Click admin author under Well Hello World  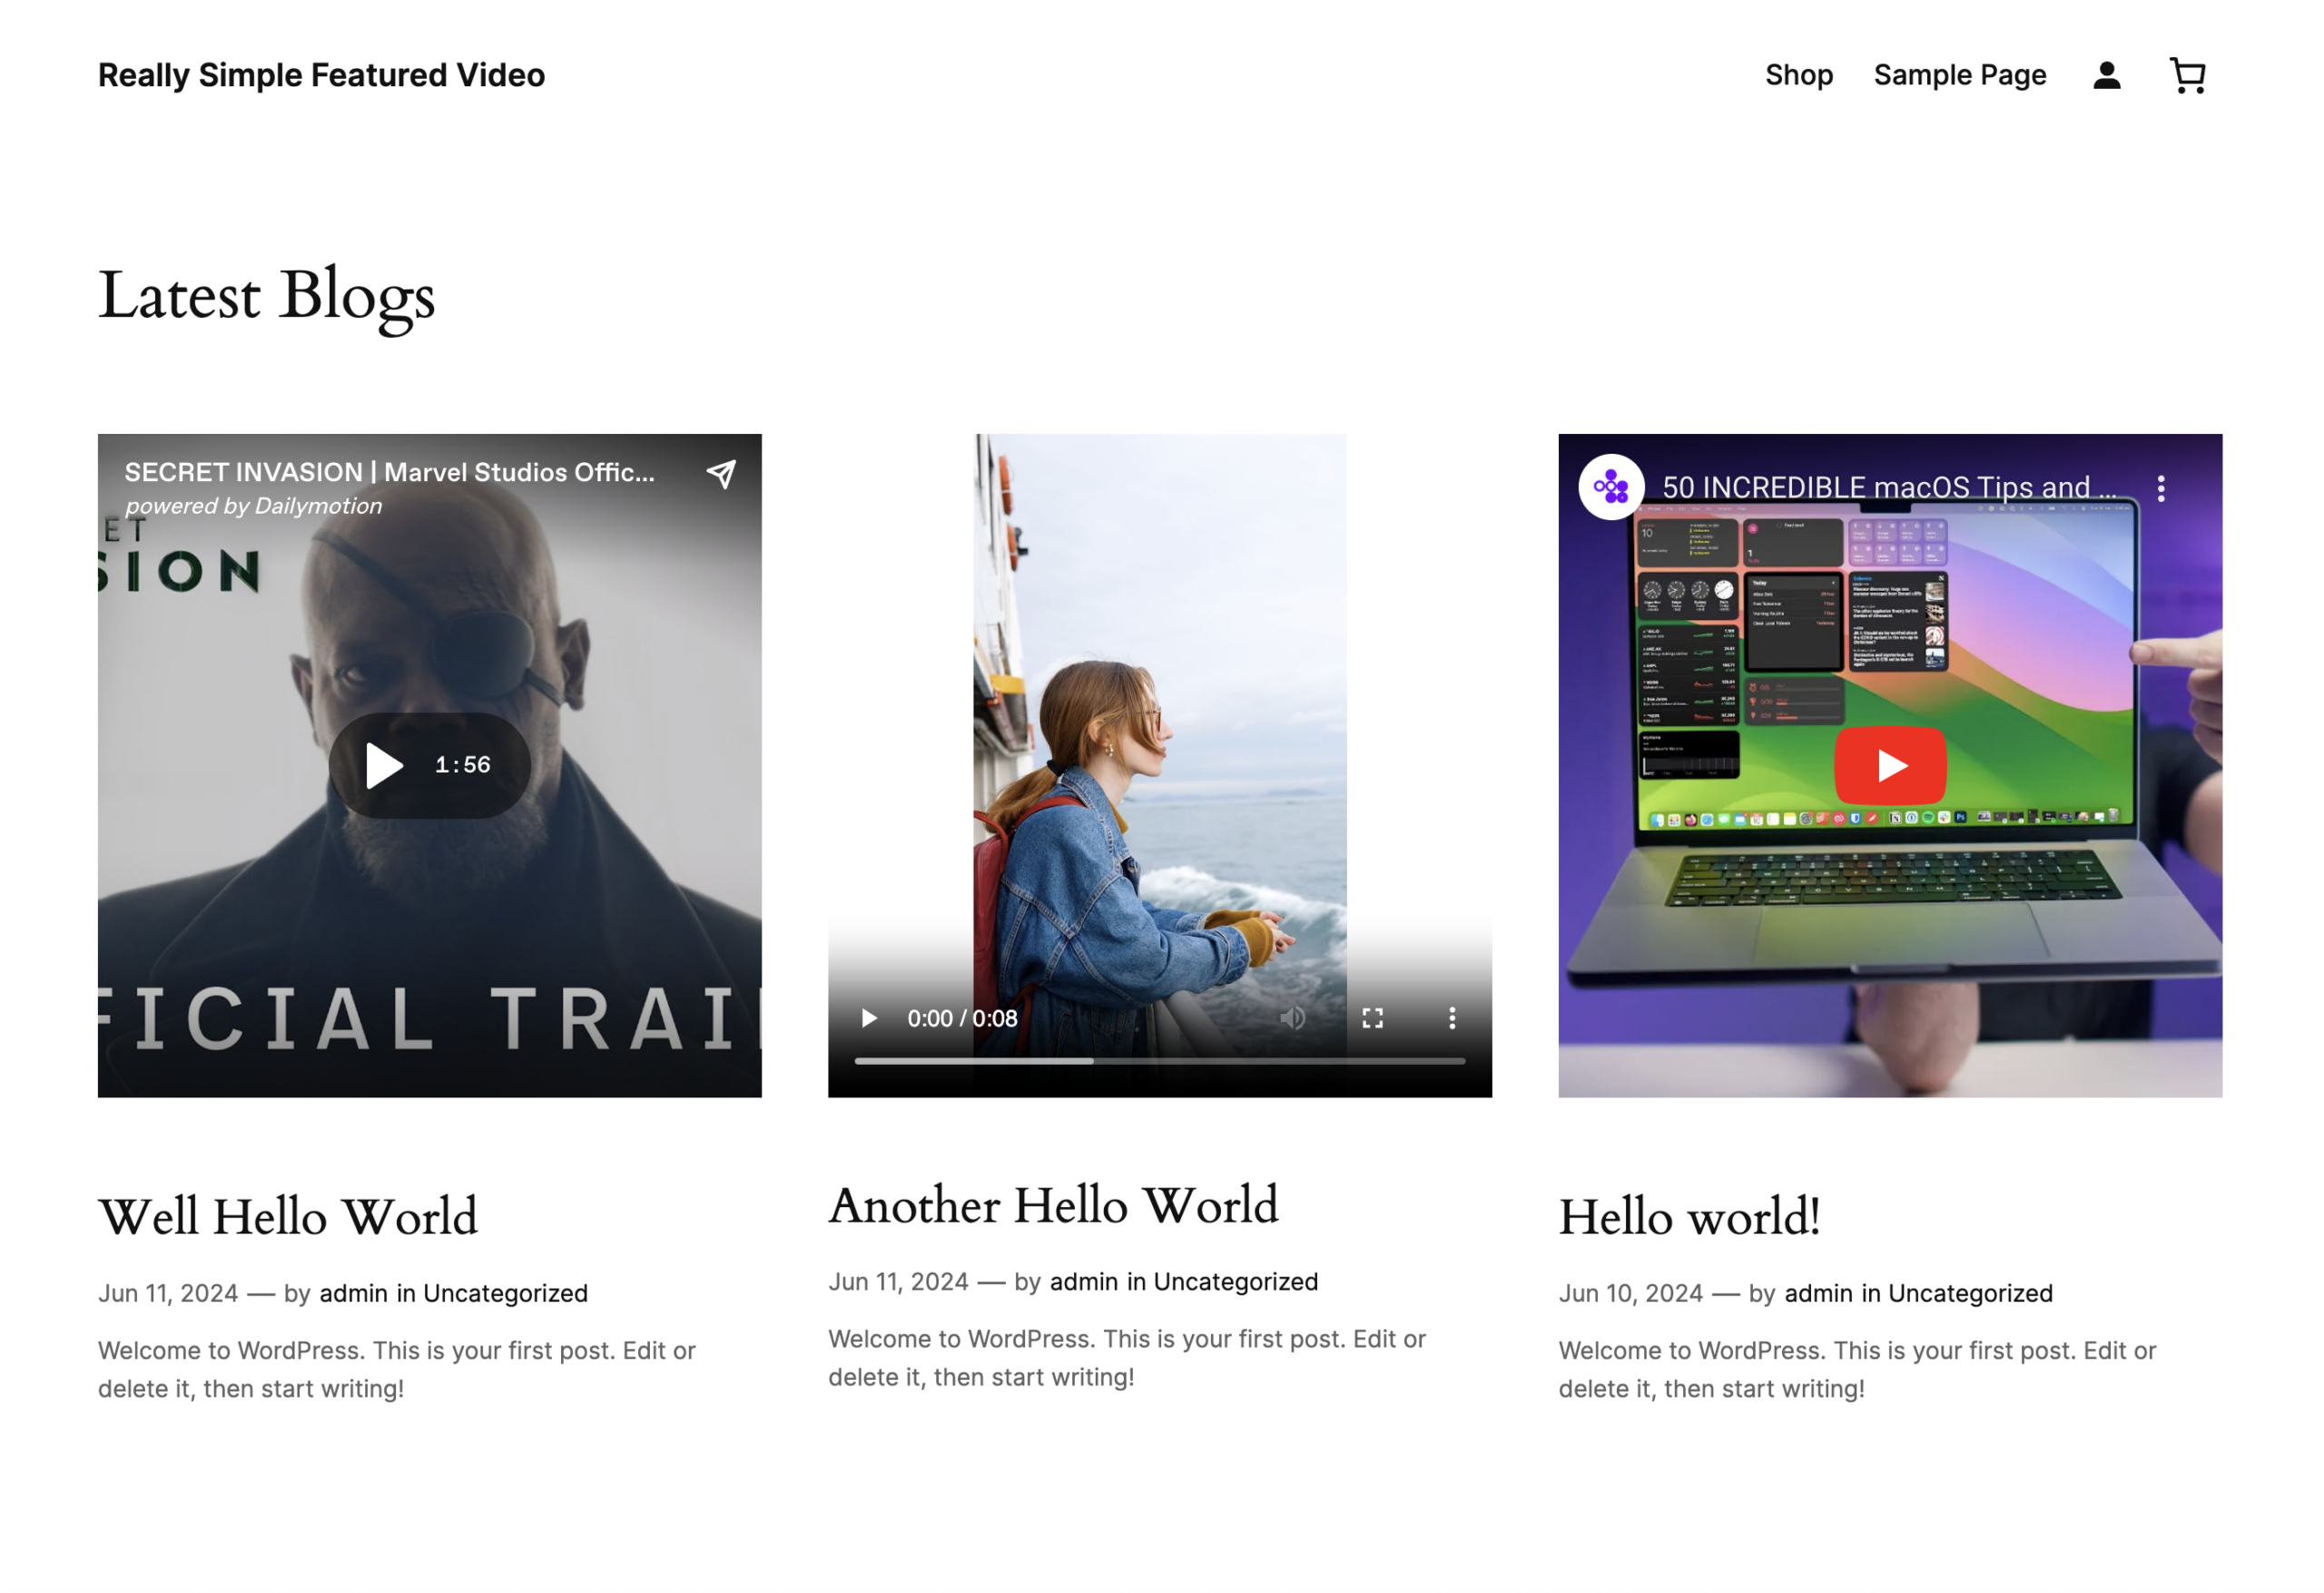353,1293
